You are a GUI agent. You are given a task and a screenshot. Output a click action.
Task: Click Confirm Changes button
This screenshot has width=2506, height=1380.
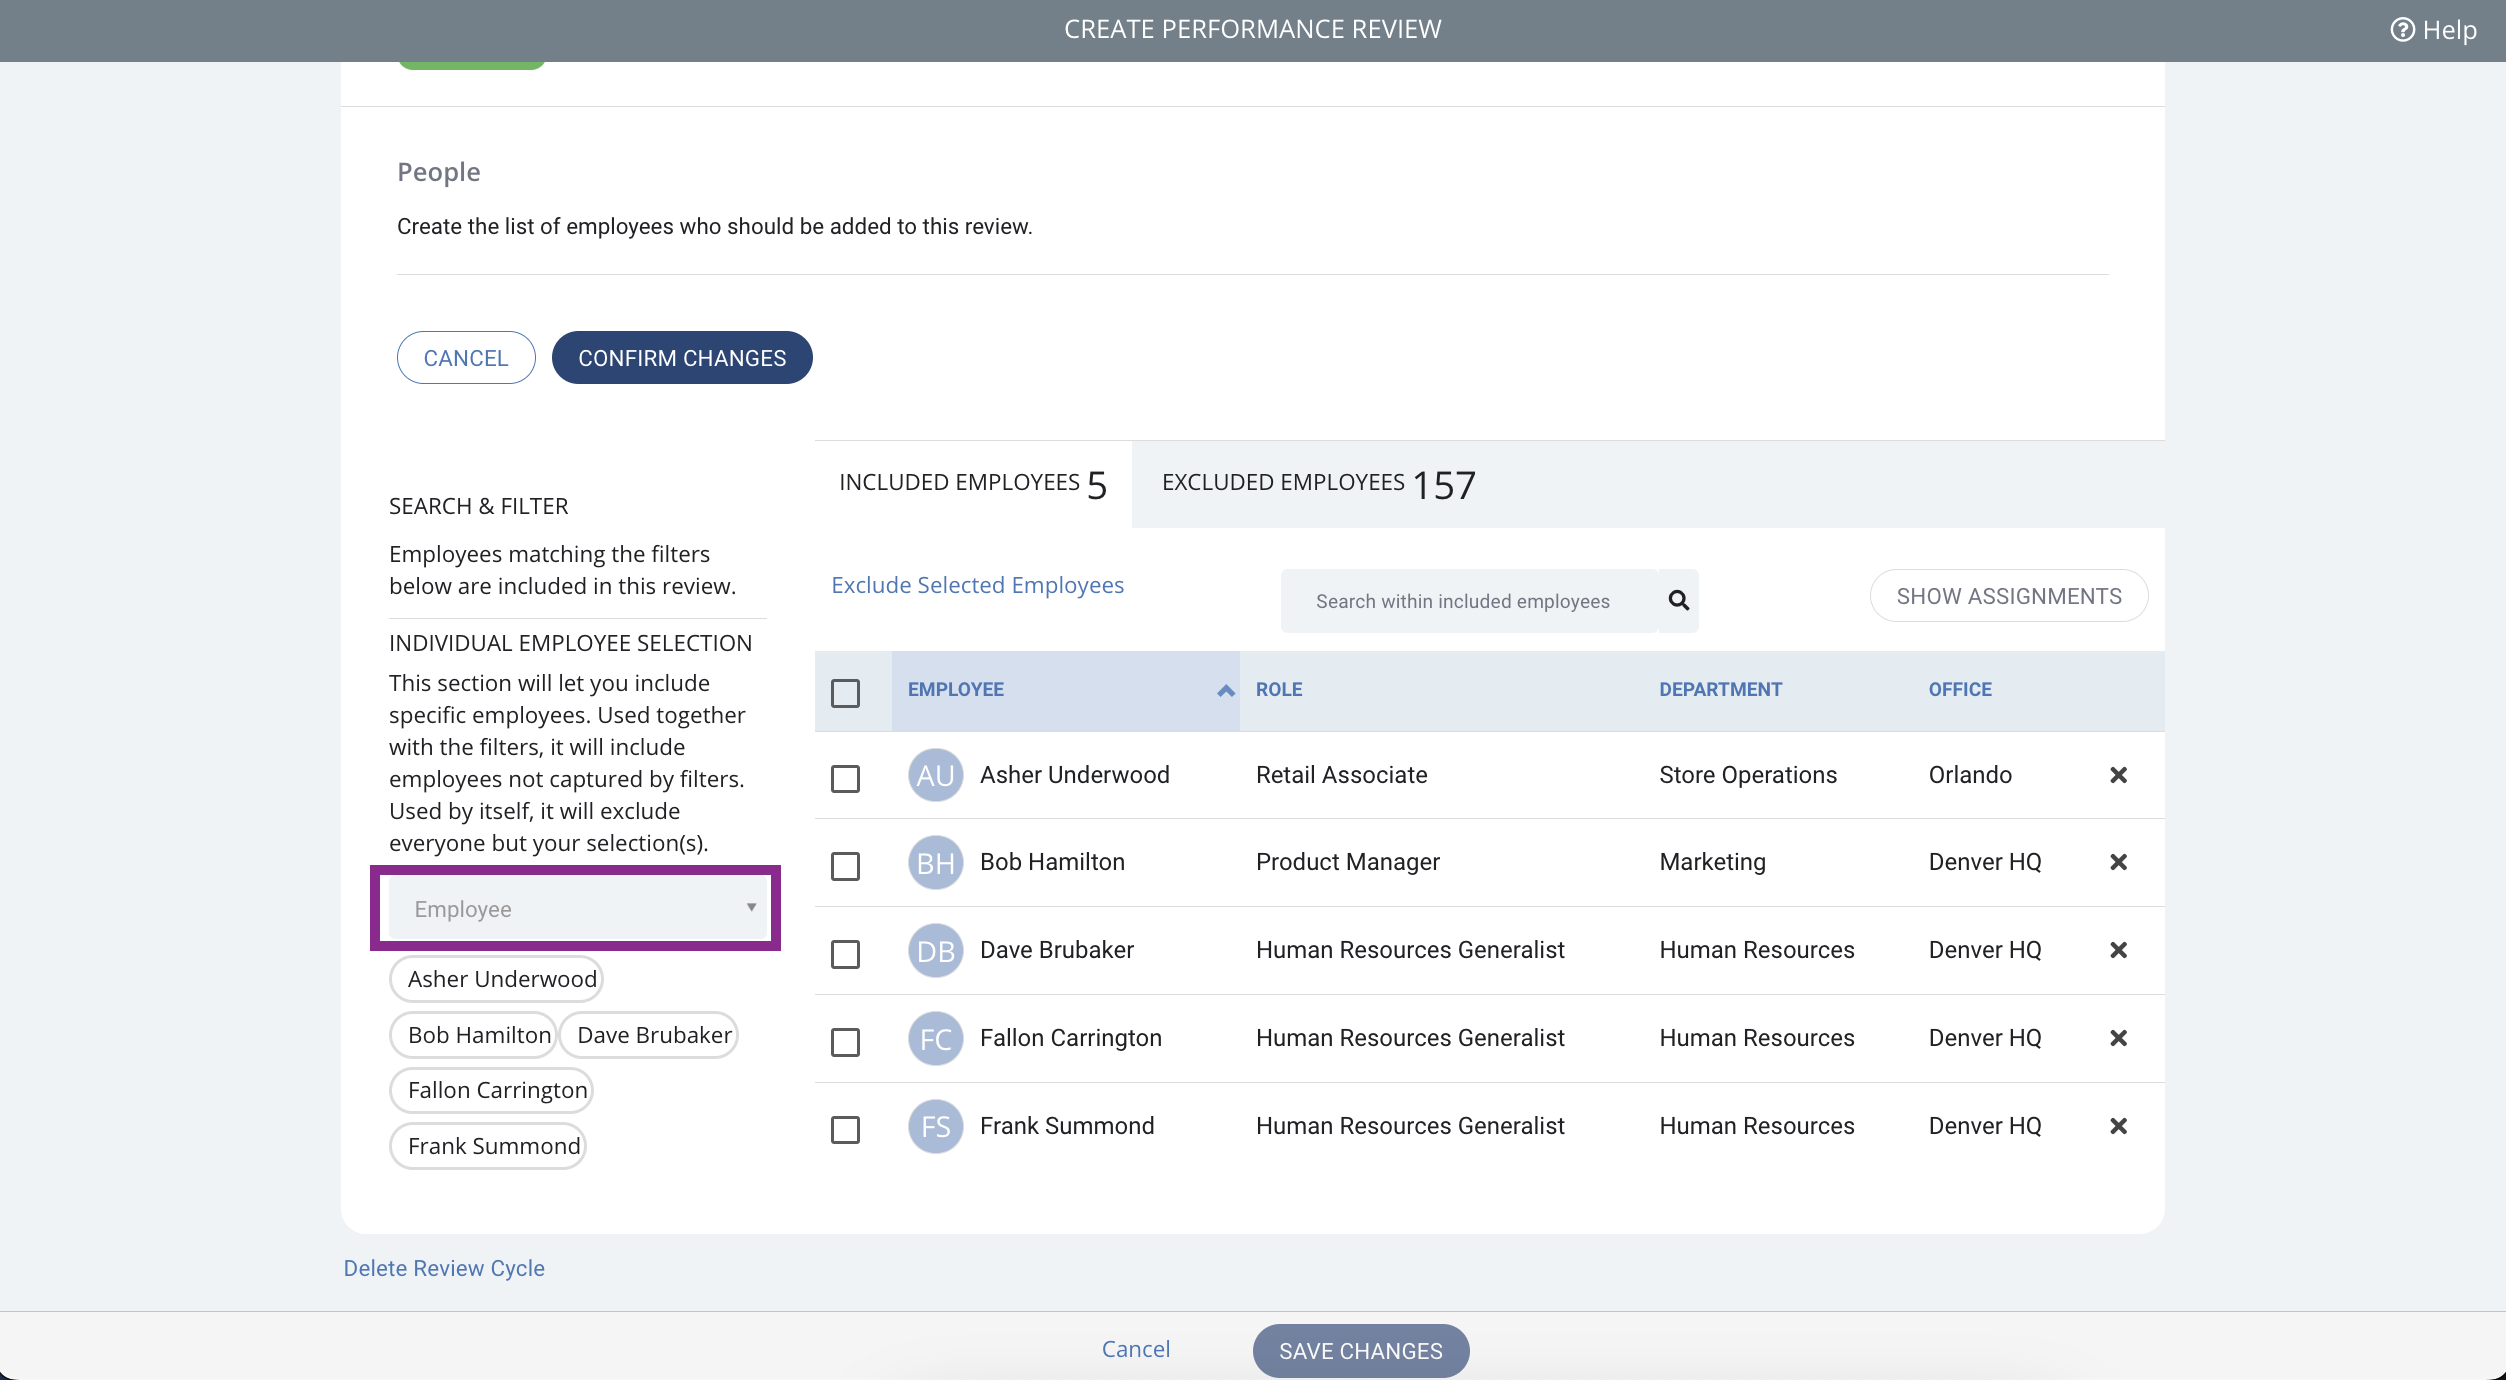pyautogui.click(x=682, y=357)
